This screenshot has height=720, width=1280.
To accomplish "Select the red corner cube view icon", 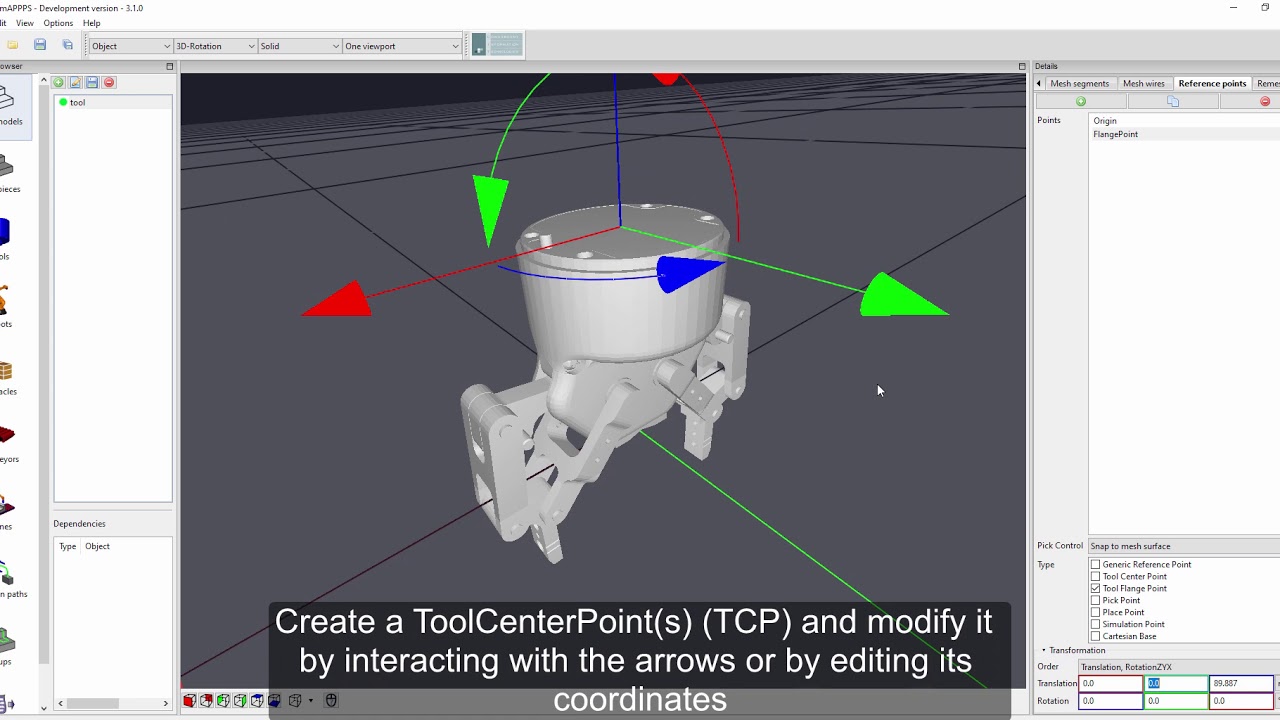I will pos(206,701).
